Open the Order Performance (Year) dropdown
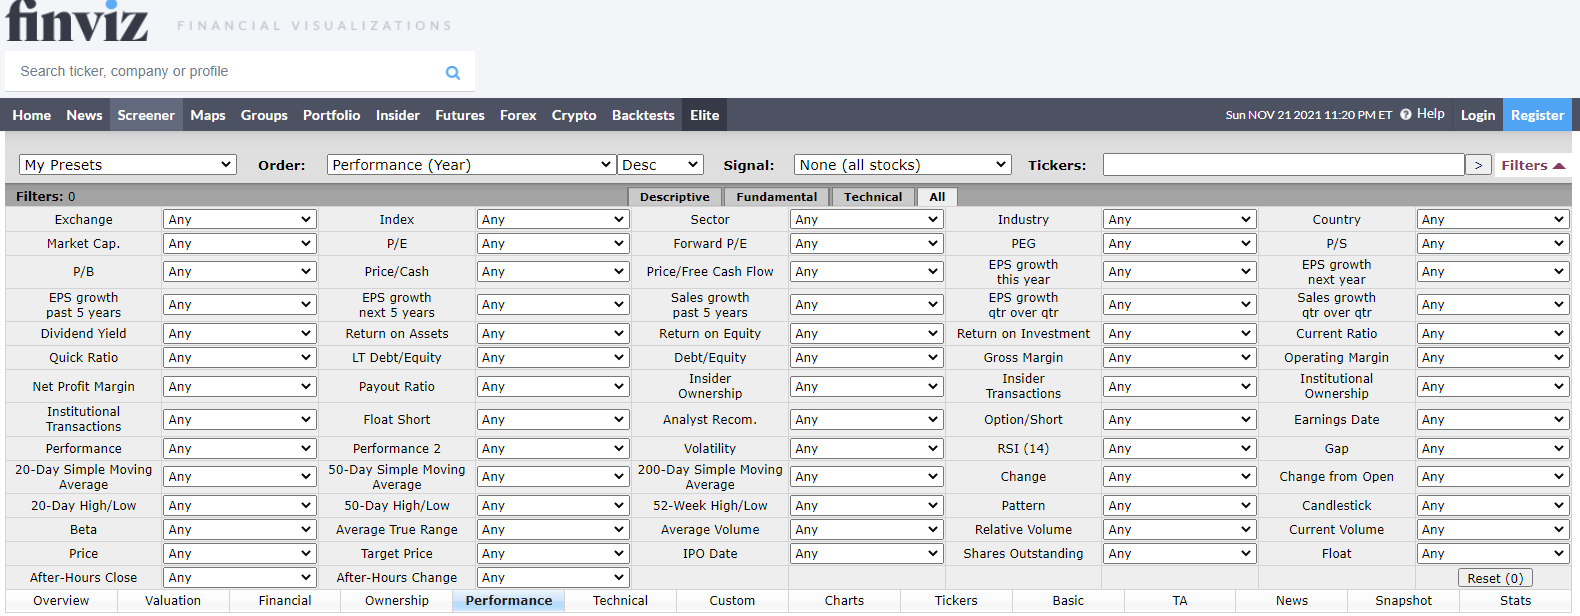This screenshot has width=1580, height=616. click(x=471, y=165)
